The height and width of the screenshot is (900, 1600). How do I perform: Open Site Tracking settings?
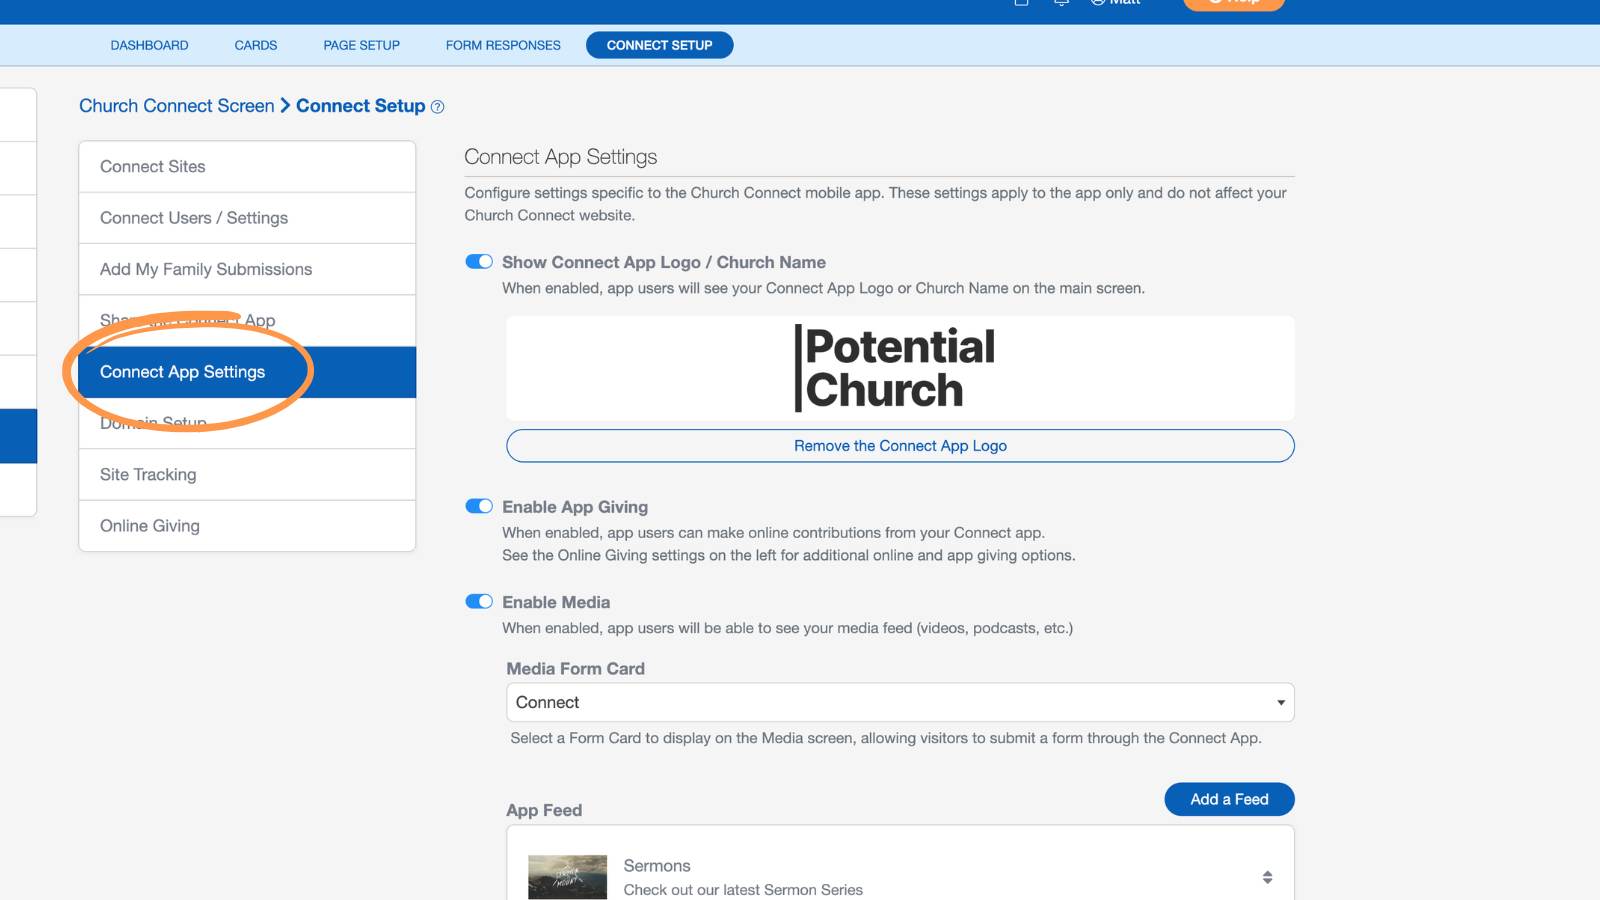click(247, 475)
